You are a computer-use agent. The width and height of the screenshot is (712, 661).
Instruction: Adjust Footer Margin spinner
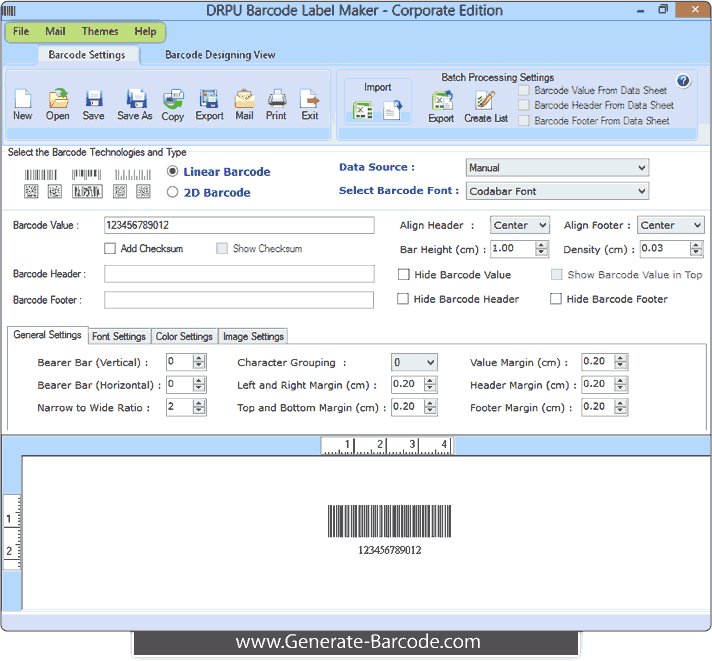pos(620,407)
